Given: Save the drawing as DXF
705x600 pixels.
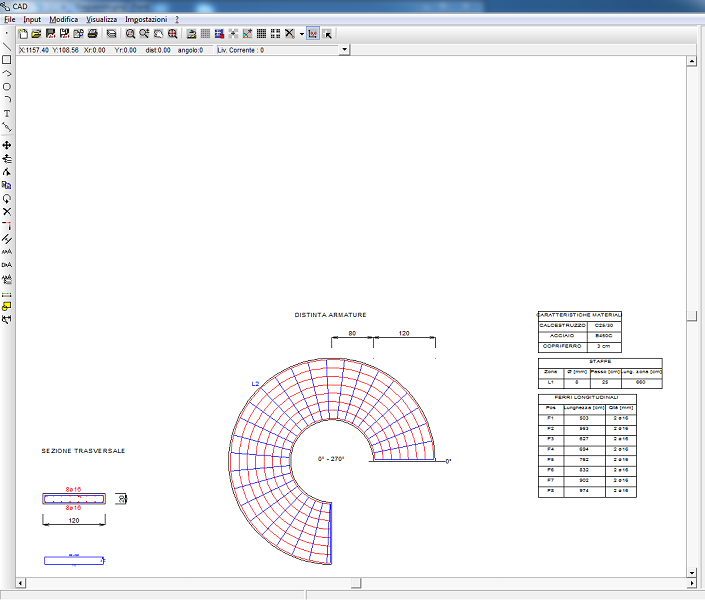Looking at the screenshot, I should 50,34.
